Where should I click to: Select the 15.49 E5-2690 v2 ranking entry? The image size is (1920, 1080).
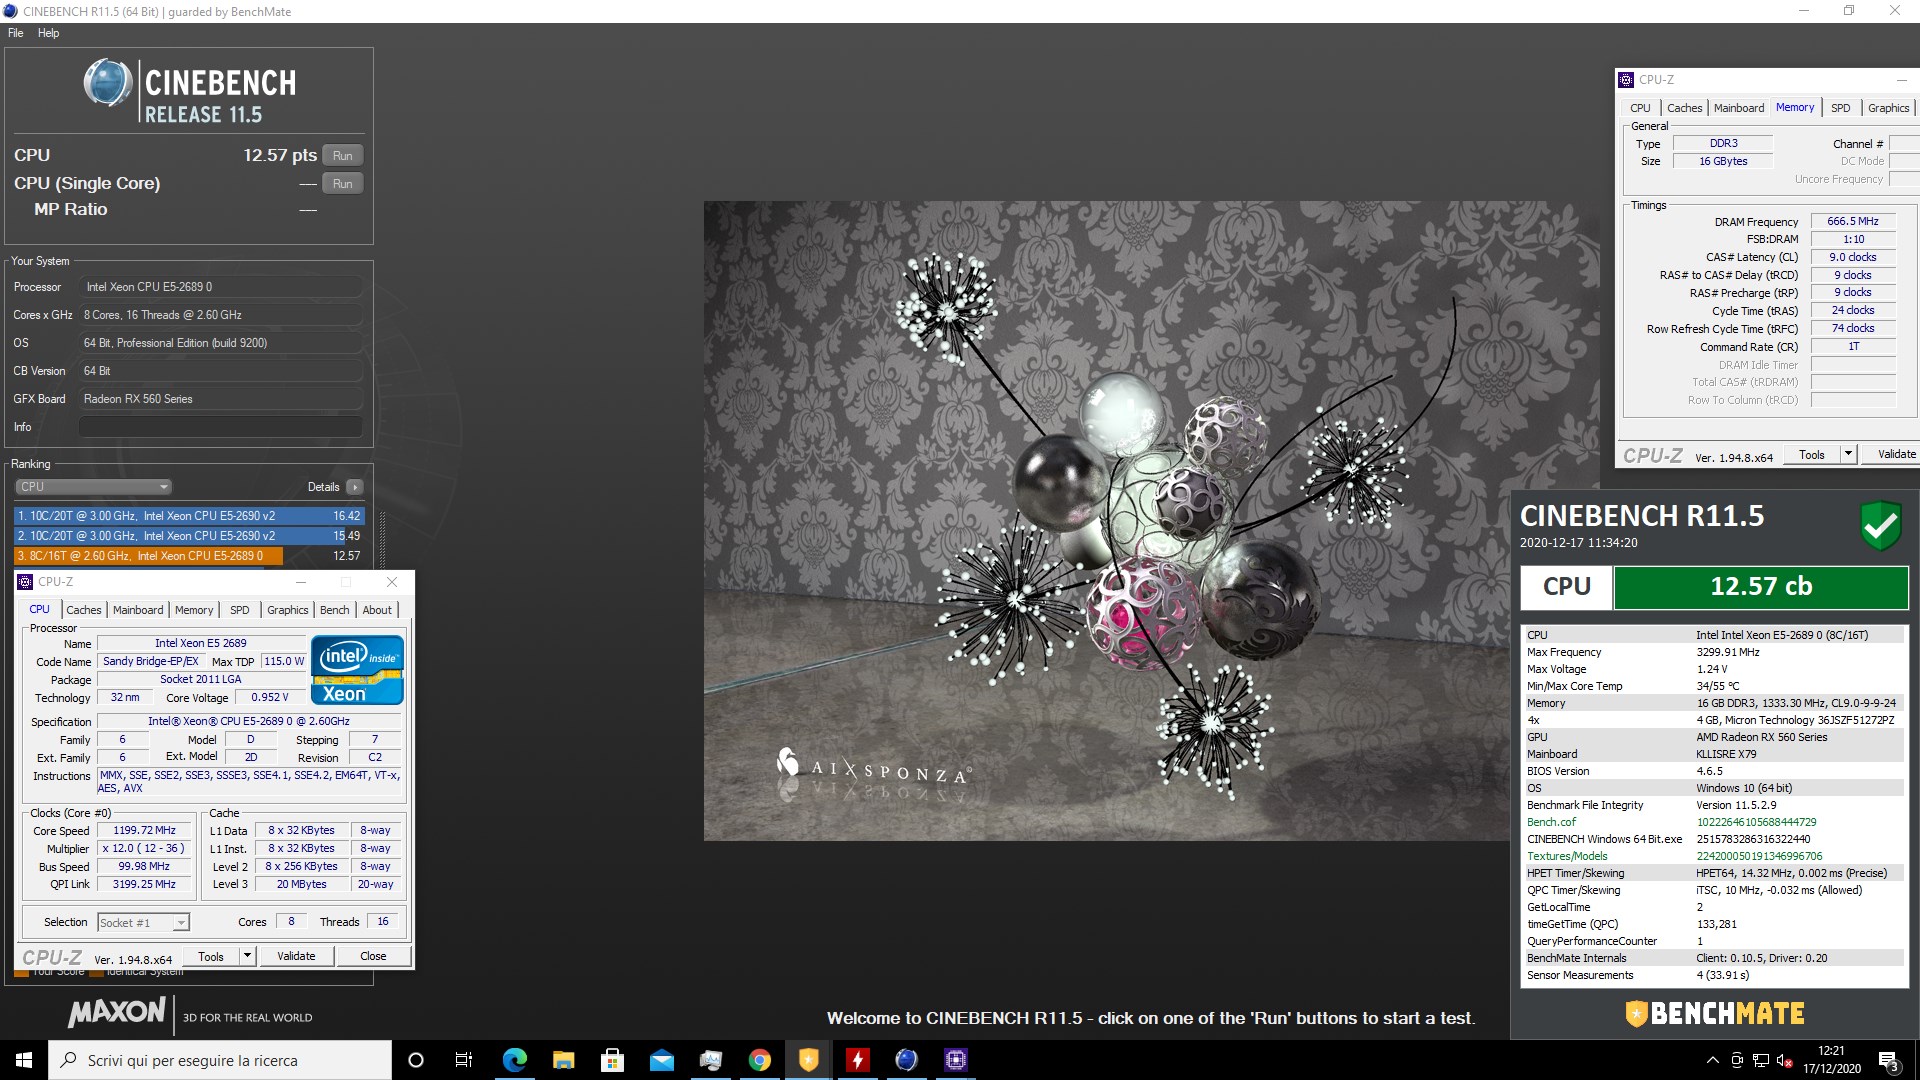(x=189, y=536)
